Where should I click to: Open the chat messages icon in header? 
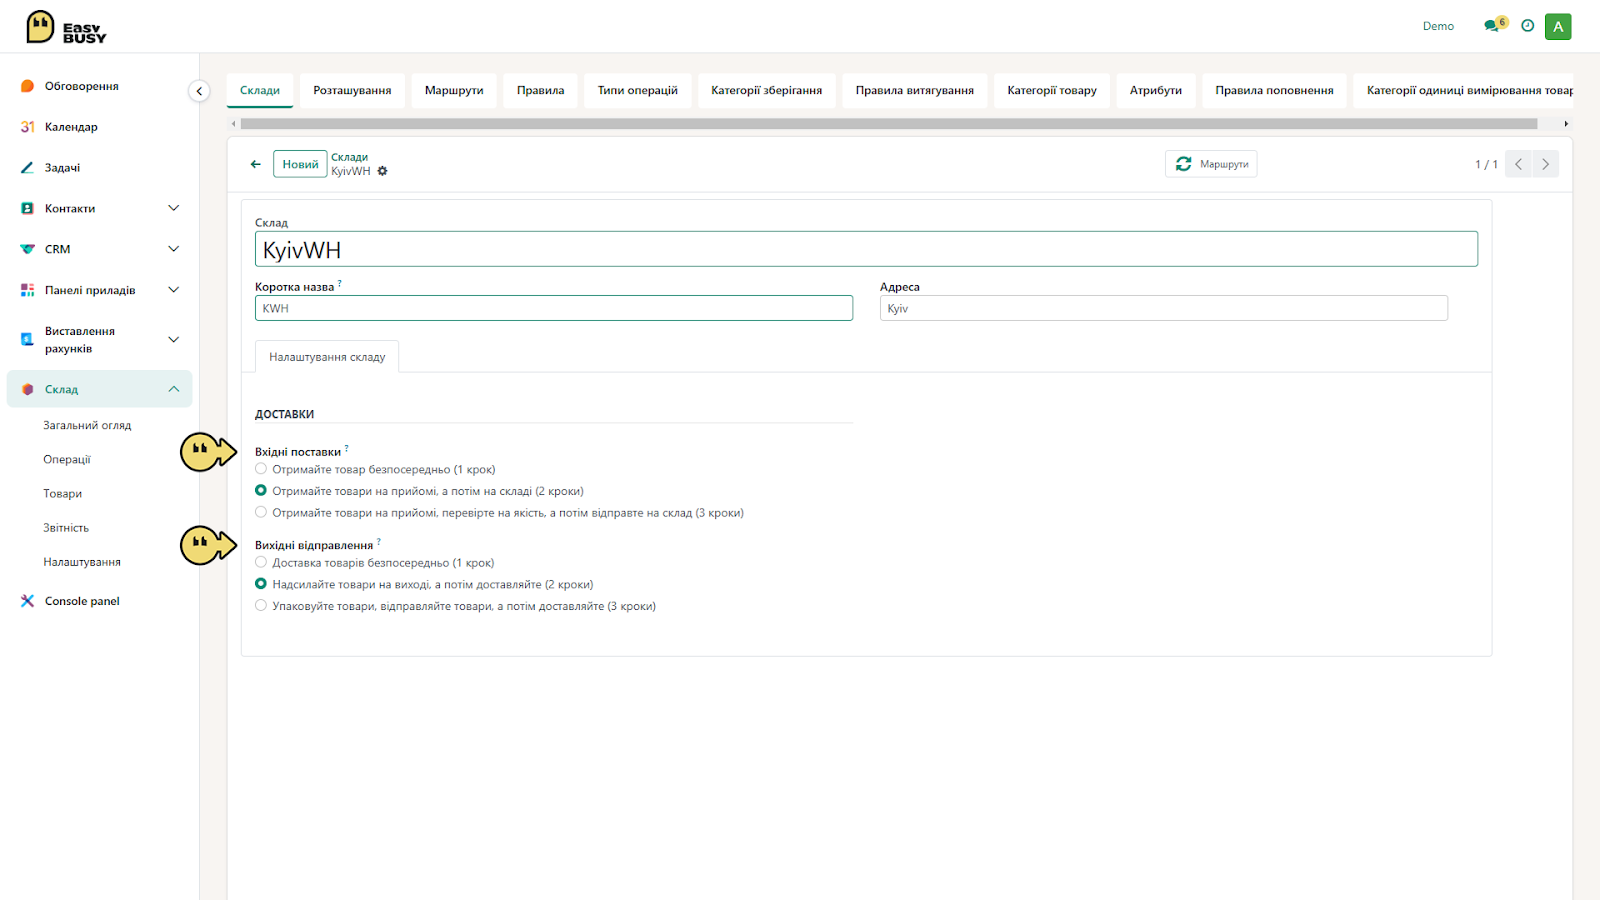tap(1494, 26)
